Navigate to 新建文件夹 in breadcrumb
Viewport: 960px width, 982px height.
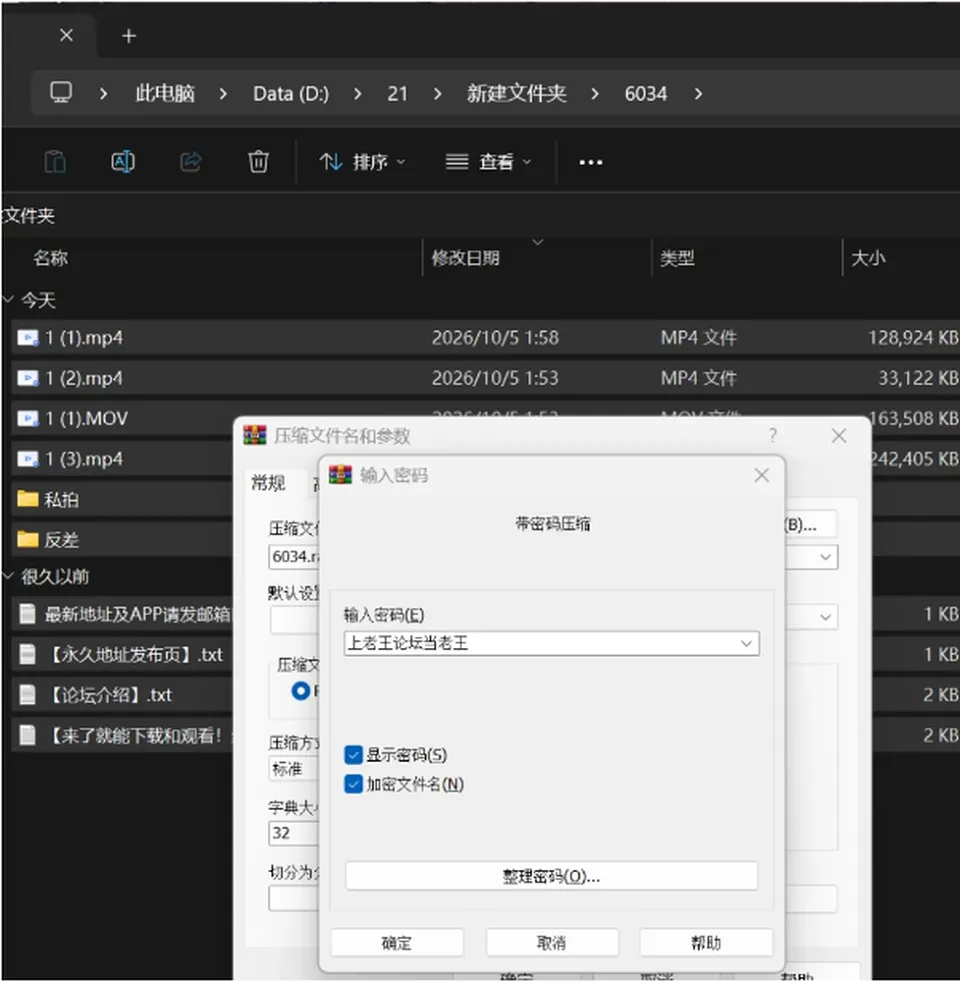(517, 94)
